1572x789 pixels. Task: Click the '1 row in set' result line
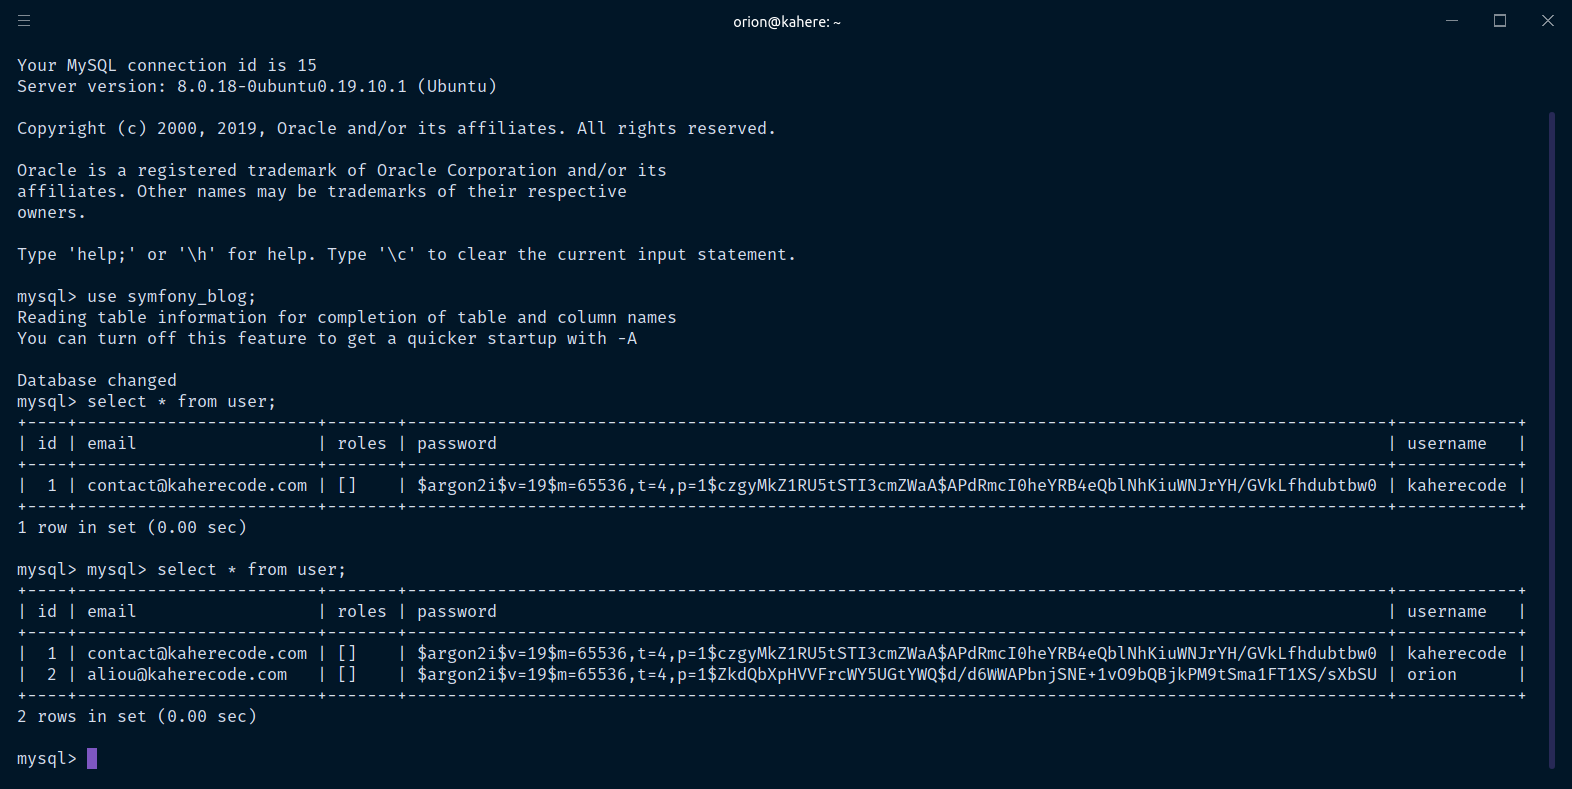coord(132,528)
